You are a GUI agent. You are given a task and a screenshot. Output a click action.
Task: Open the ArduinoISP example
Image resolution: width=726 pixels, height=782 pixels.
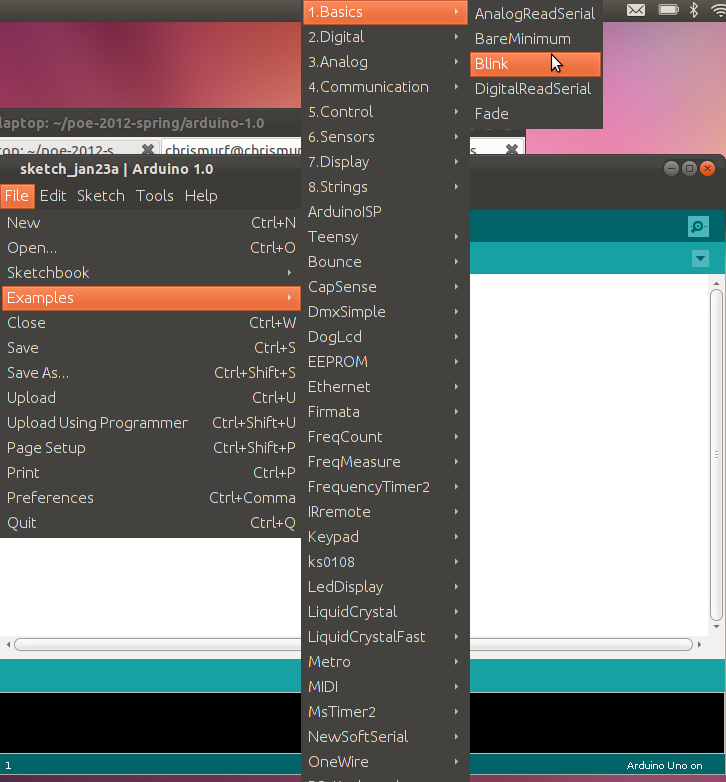coord(385,211)
